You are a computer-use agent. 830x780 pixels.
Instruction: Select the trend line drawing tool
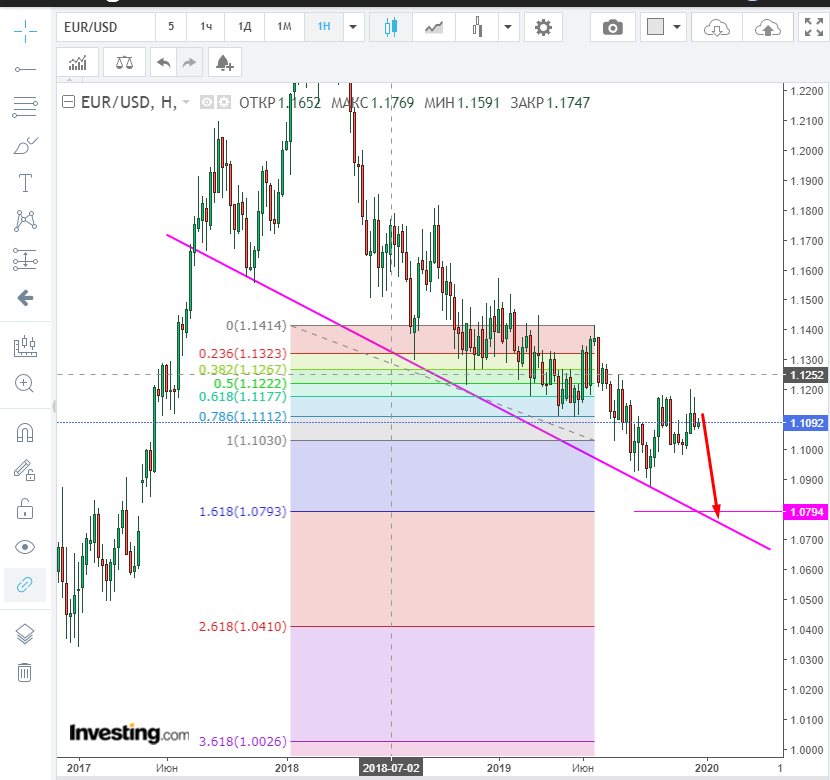(25, 69)
